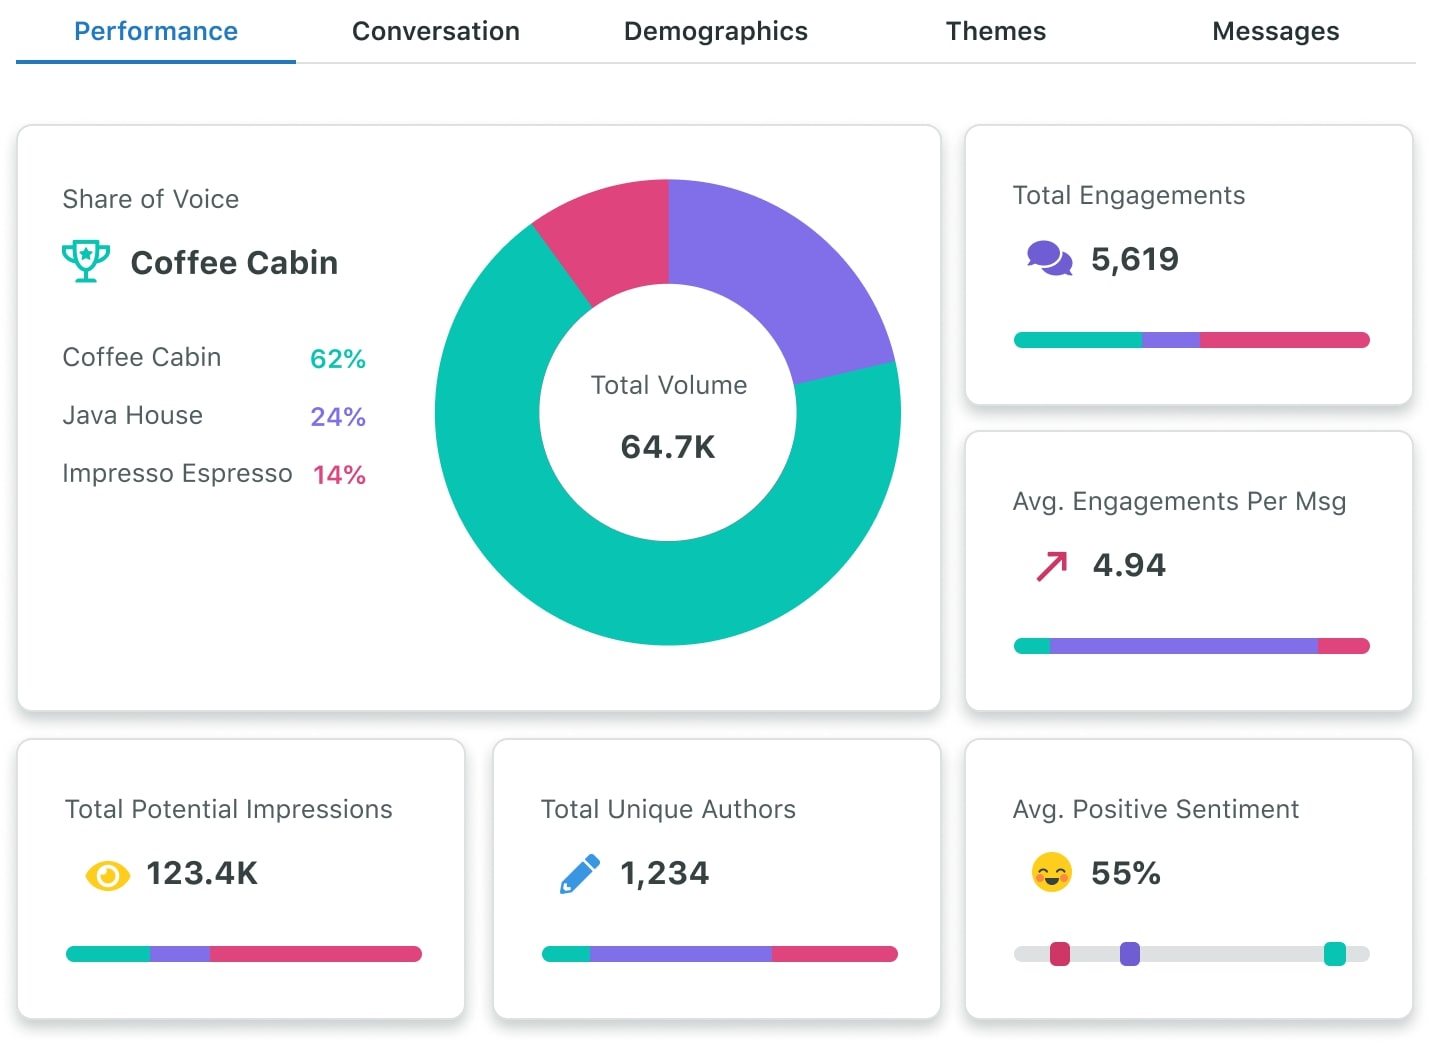The height and width of the screenshot is (1044, 1430).
Task: Select the Themes tab
Action: (x=995, y=31)
